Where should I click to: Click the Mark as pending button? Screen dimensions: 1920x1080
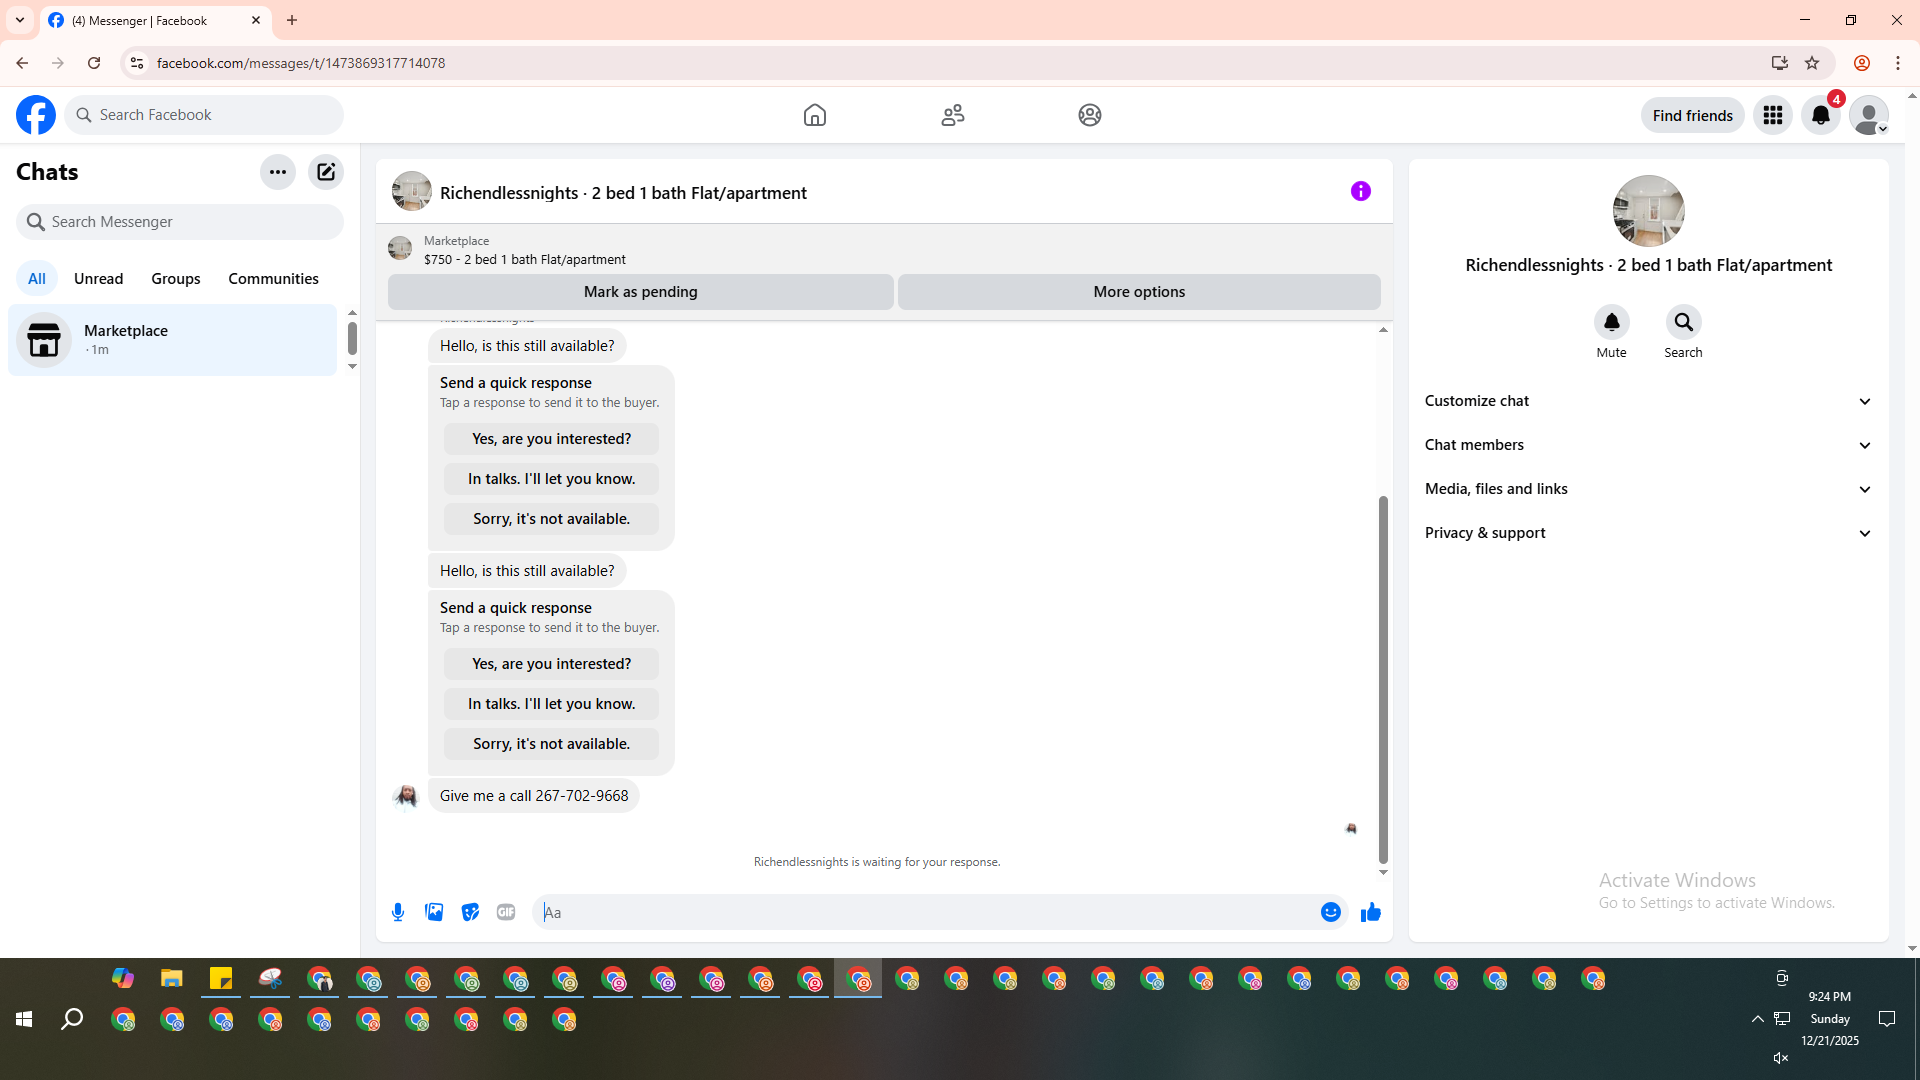640,292
